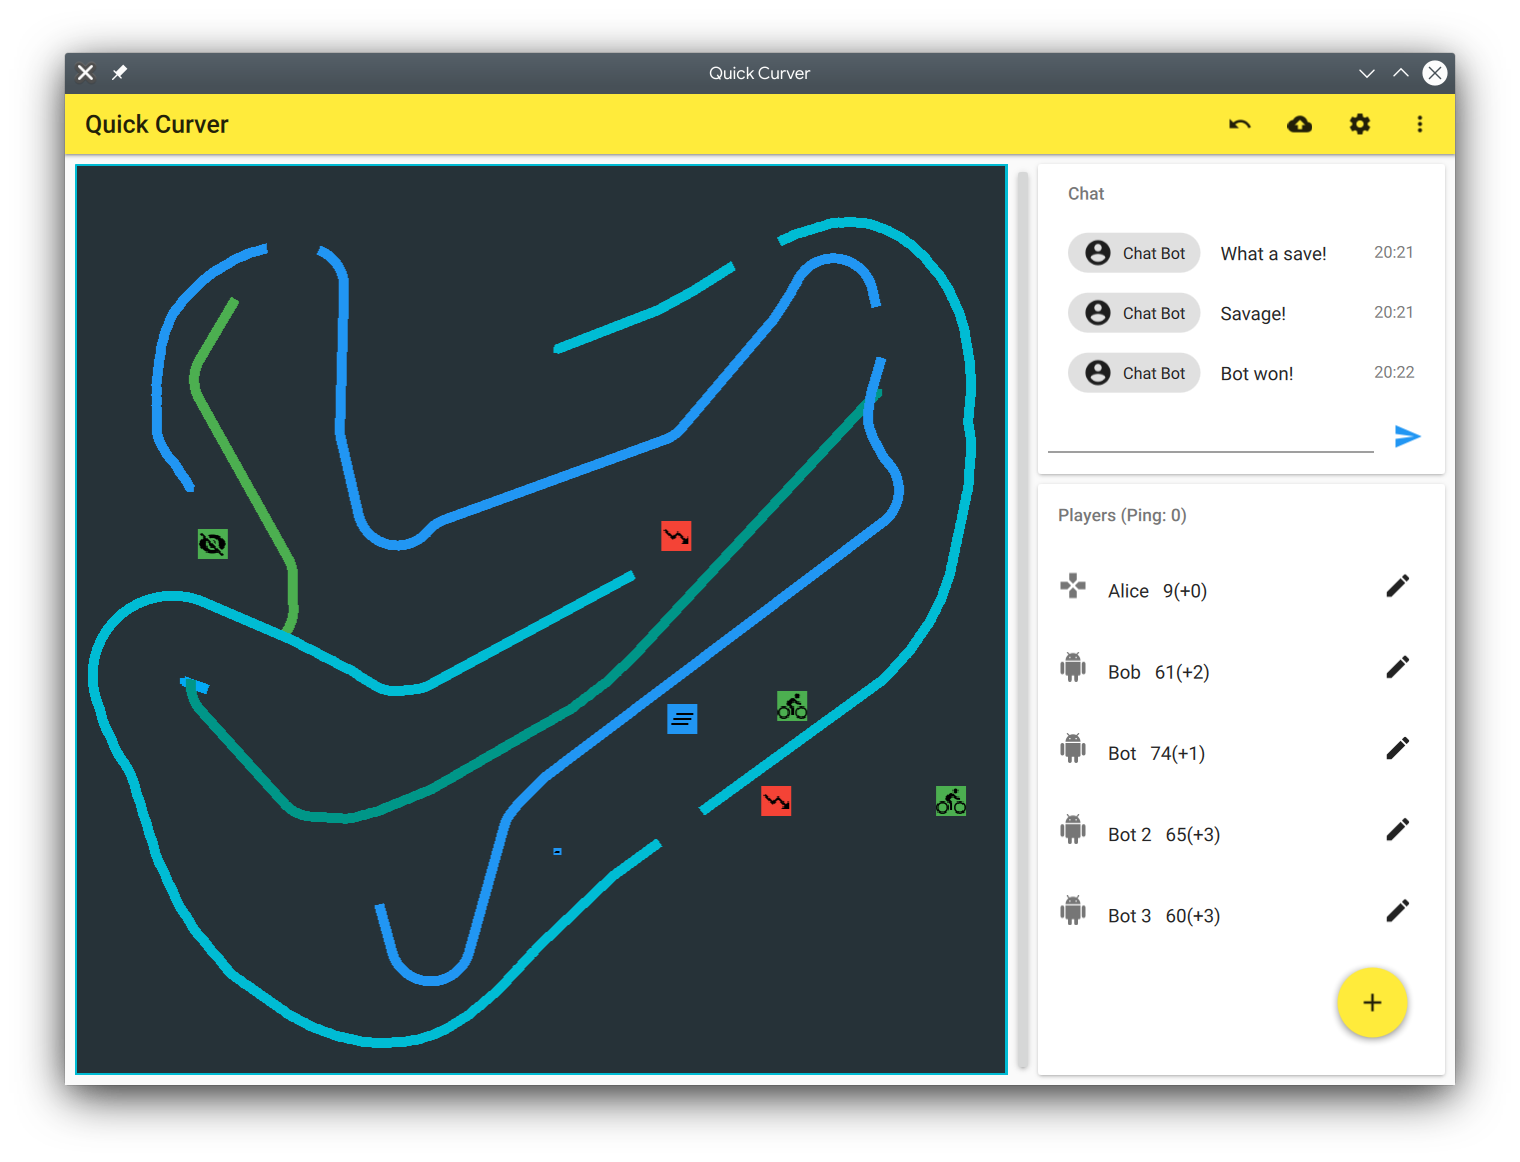Click the undo arrow in the yellow toolbar
This screenshot has height=1162, width=1520.
1240,124
